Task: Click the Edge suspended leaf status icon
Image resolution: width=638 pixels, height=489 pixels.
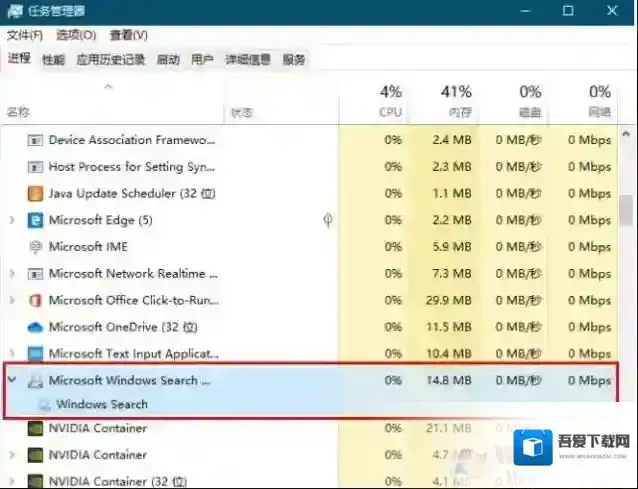Action: coord(328,220)
